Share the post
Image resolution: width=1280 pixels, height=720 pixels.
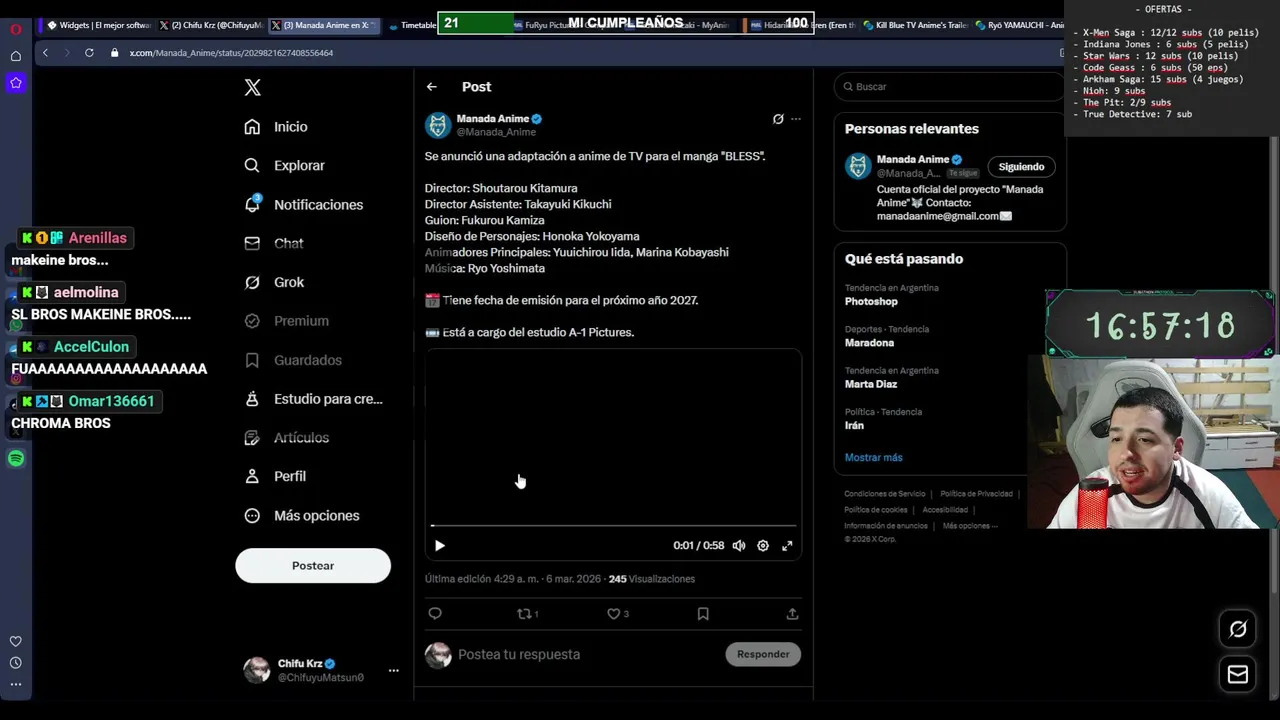pos(792,614)
